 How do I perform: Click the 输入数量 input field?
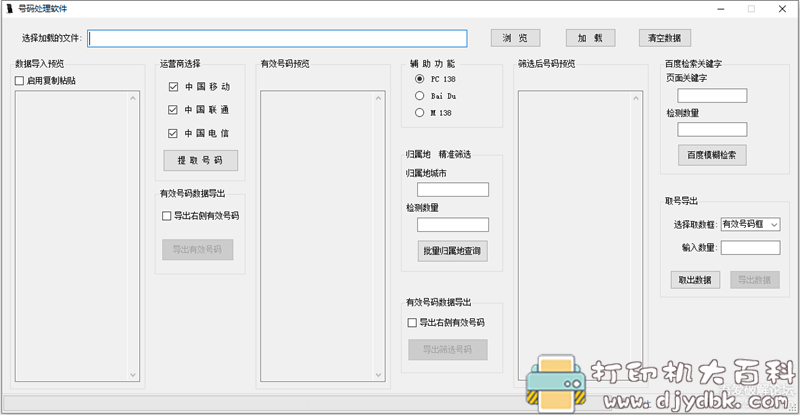tap(751, 248)
